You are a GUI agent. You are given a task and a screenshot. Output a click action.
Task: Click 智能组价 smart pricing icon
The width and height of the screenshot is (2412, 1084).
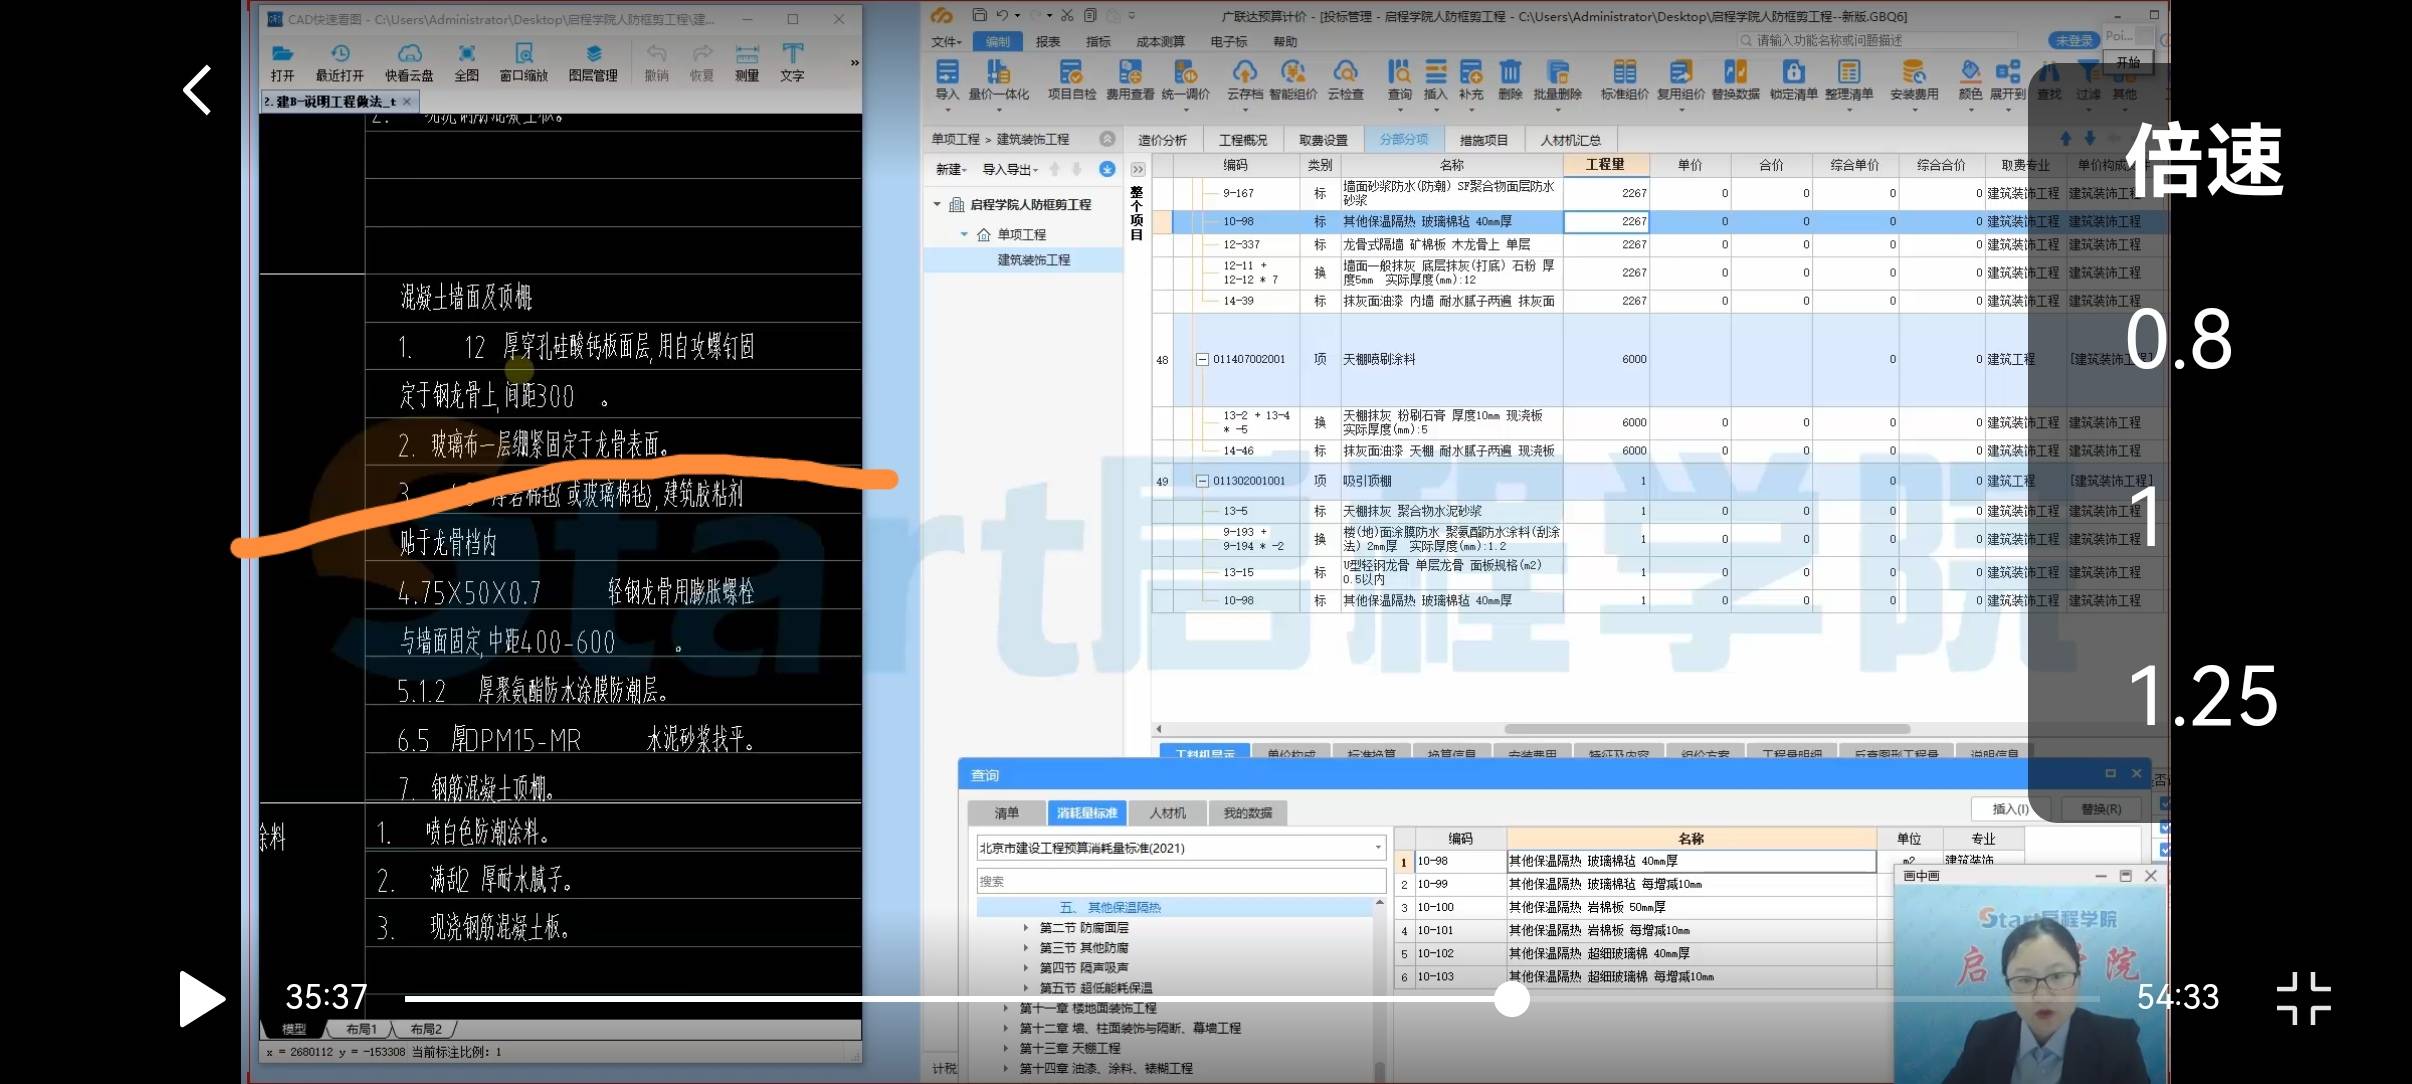(x=1293, y=80)
